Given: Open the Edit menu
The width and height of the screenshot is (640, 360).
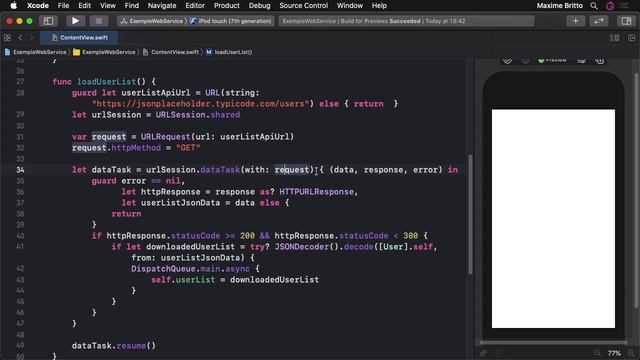Looking at the screenshot, I should [x=84, y=6].
